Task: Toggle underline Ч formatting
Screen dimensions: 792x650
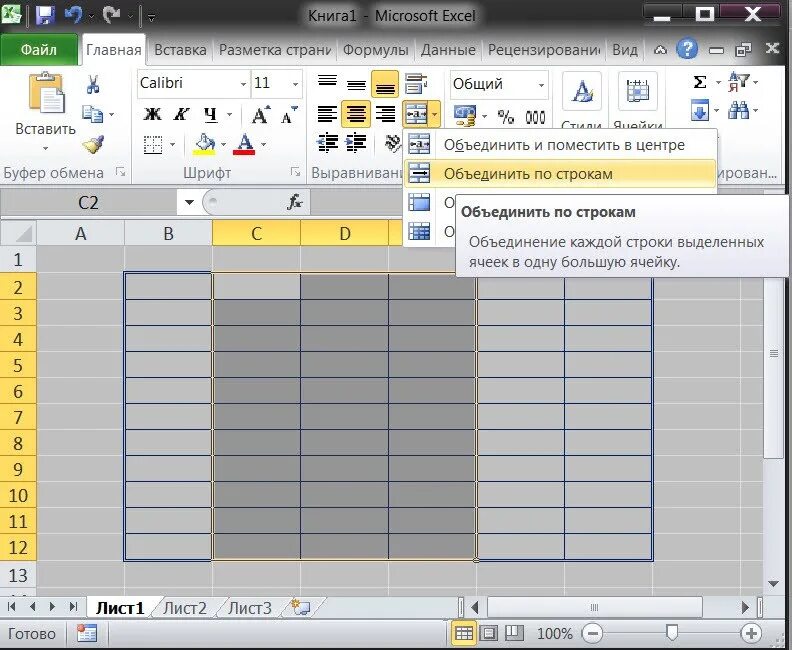Action: [211, 115]
